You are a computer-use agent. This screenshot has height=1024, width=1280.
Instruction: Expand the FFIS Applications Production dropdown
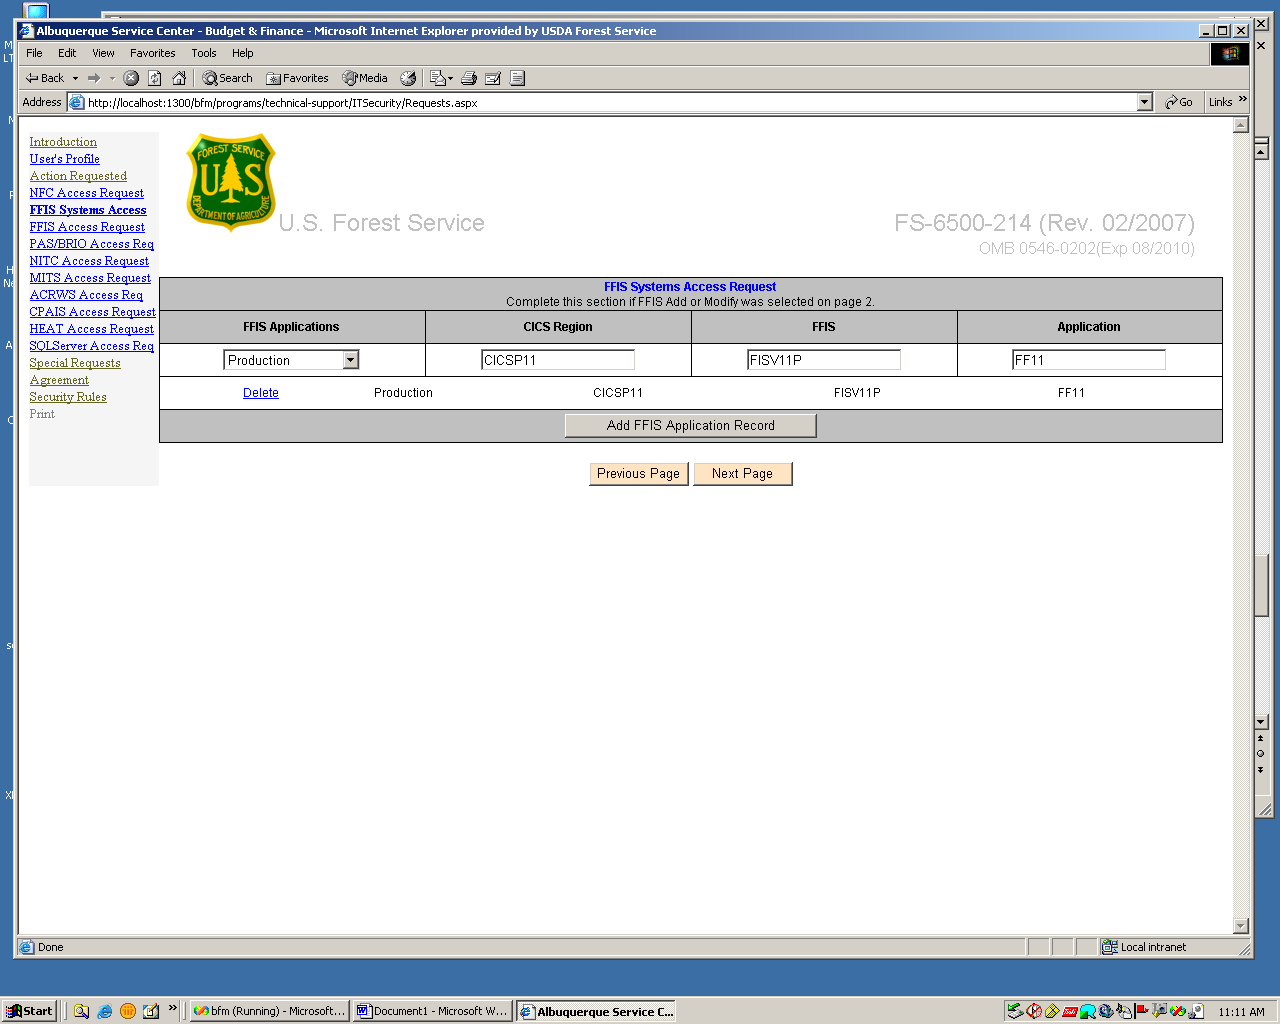pos(350,360)
